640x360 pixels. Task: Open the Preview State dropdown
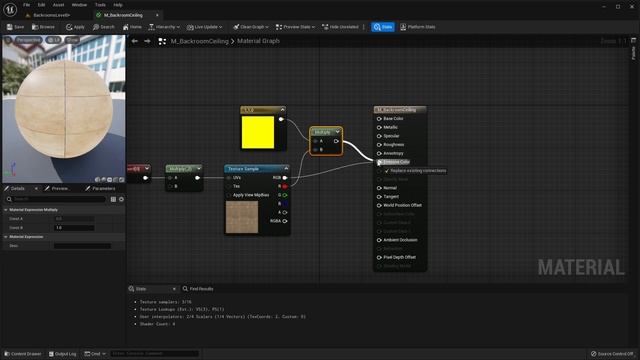295,27
